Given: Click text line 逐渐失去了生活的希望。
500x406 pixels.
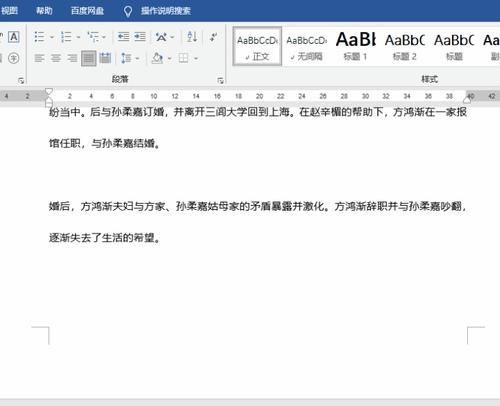Looking at the screenshot, I should [x=105, y=238].
